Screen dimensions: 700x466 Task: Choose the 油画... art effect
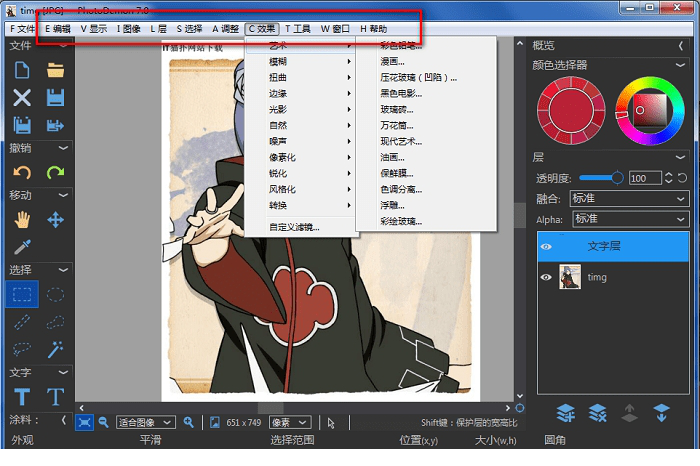click(426, 157)
